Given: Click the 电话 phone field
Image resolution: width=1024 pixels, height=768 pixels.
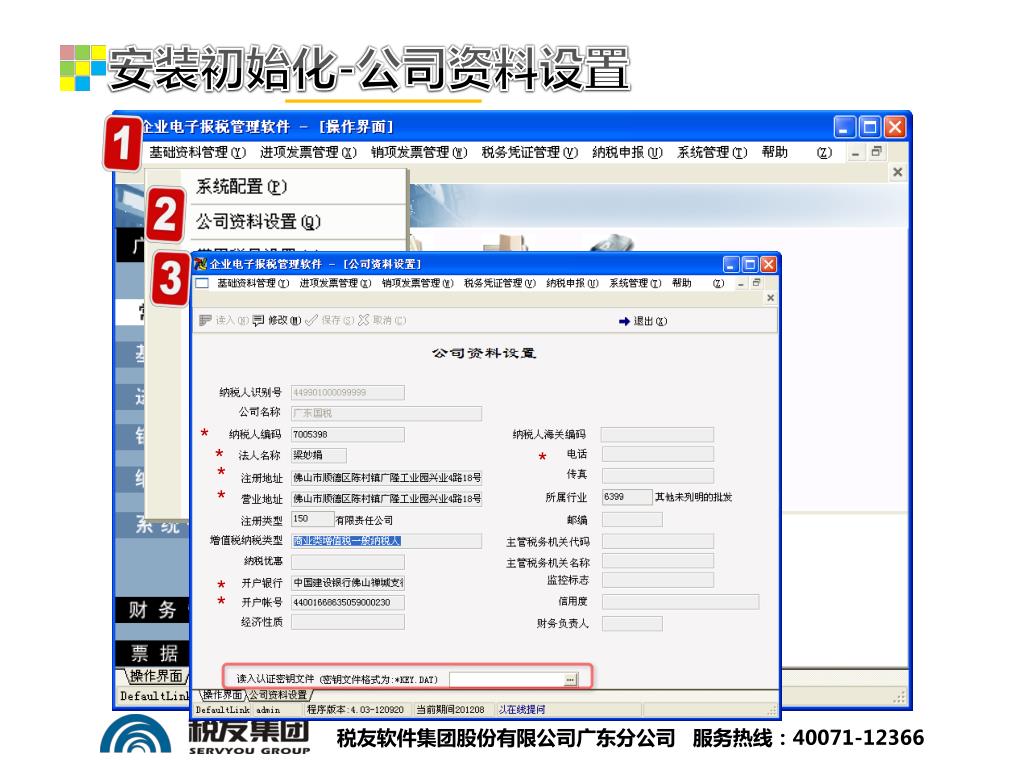Looking at the screenshot, I should point(658,454).
